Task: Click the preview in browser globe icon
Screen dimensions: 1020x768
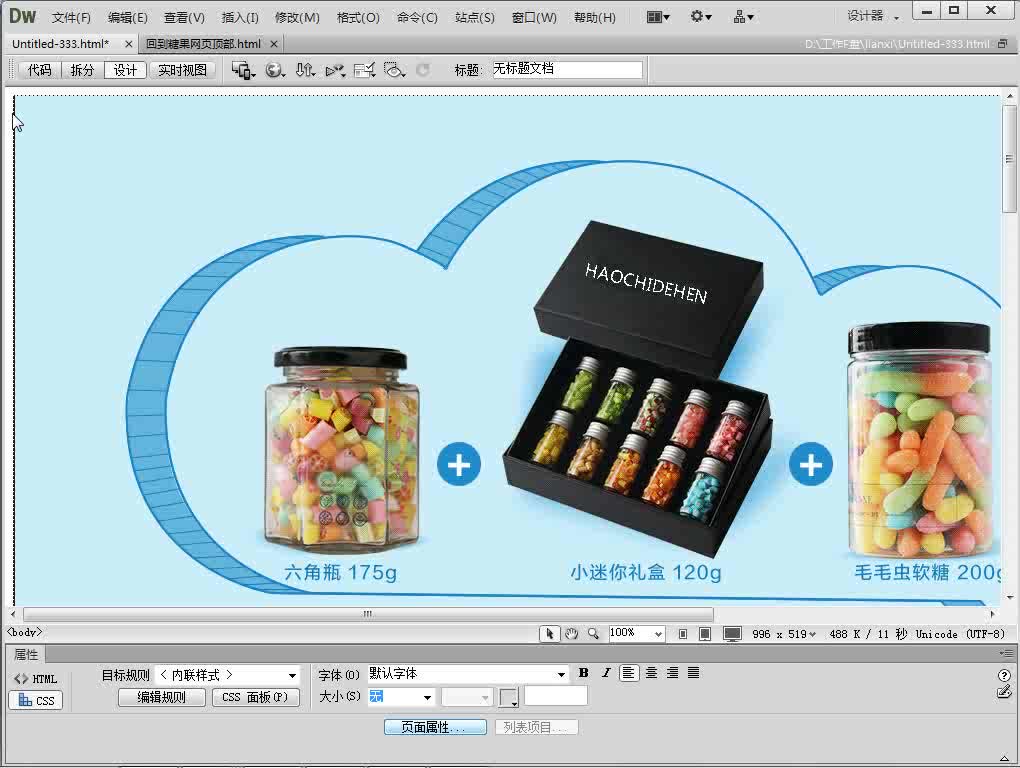Action: pos(275,70)
